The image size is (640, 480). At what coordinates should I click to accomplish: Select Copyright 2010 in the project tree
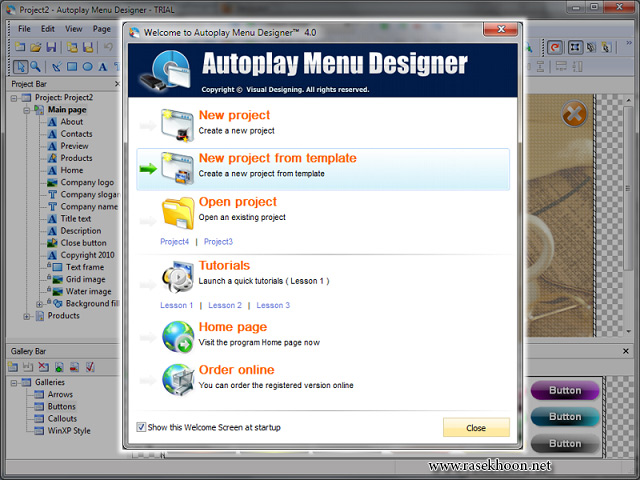(87, 255)
